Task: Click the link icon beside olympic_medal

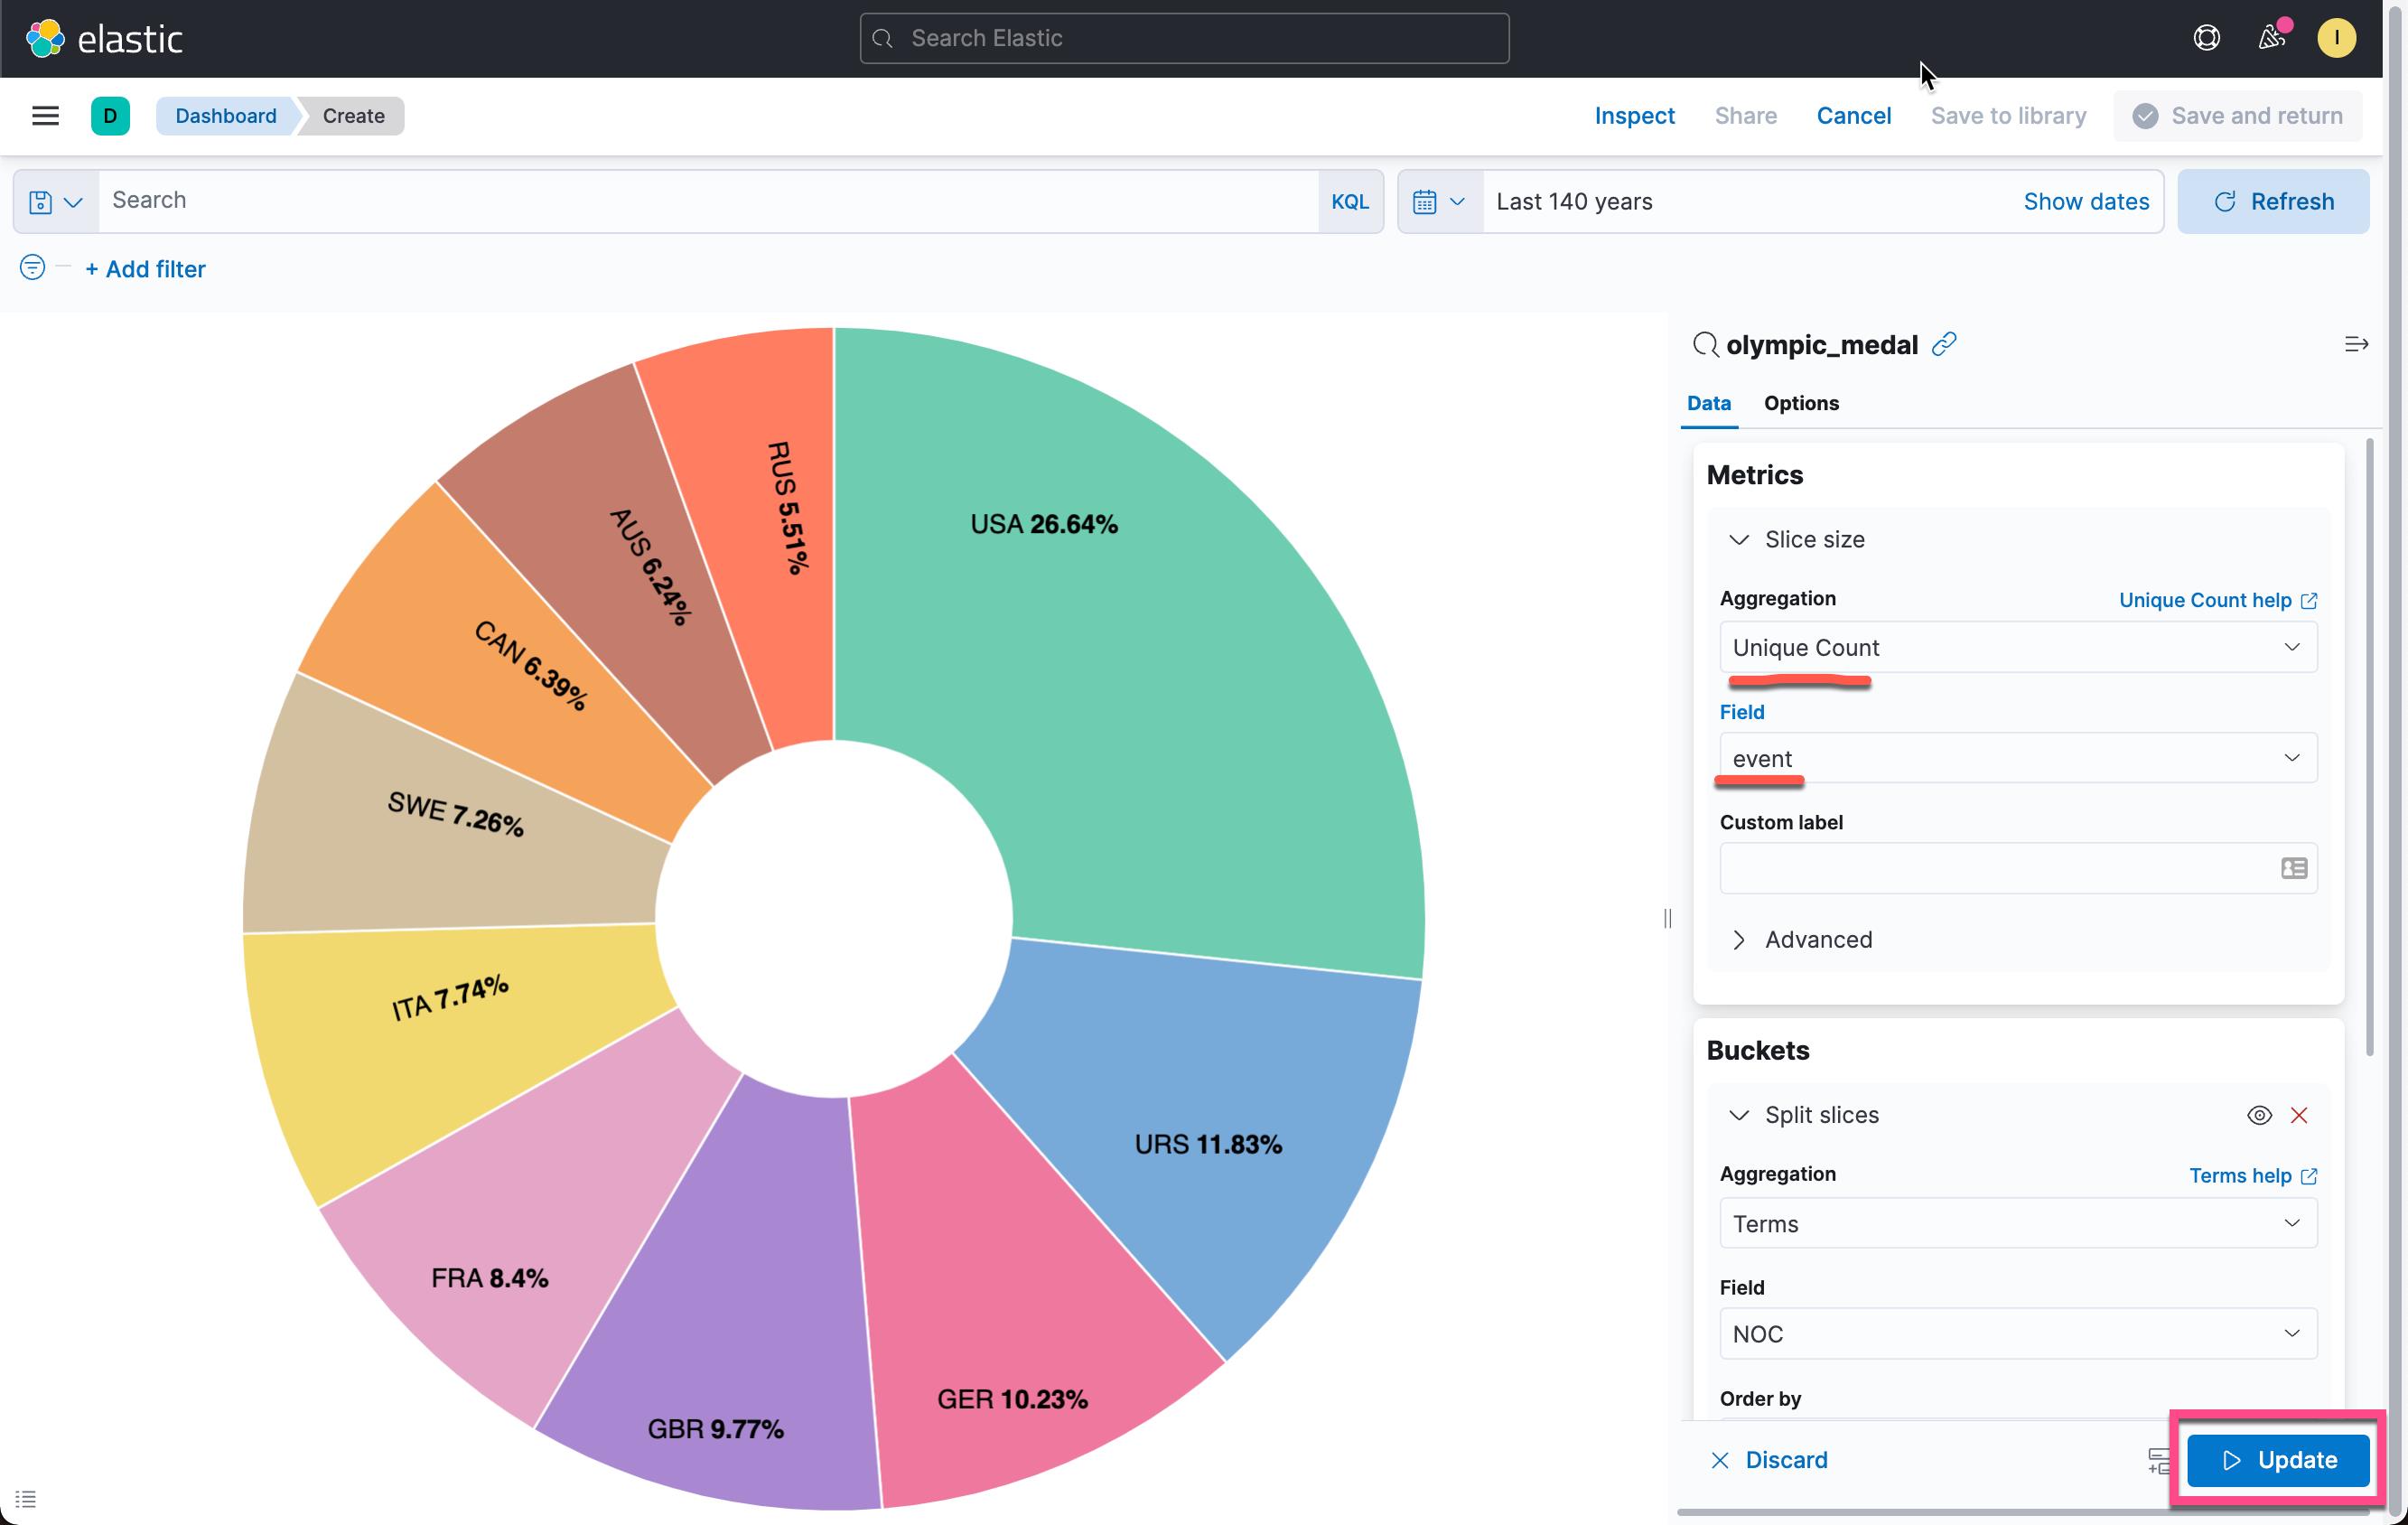Action: tap(1944, 344)
